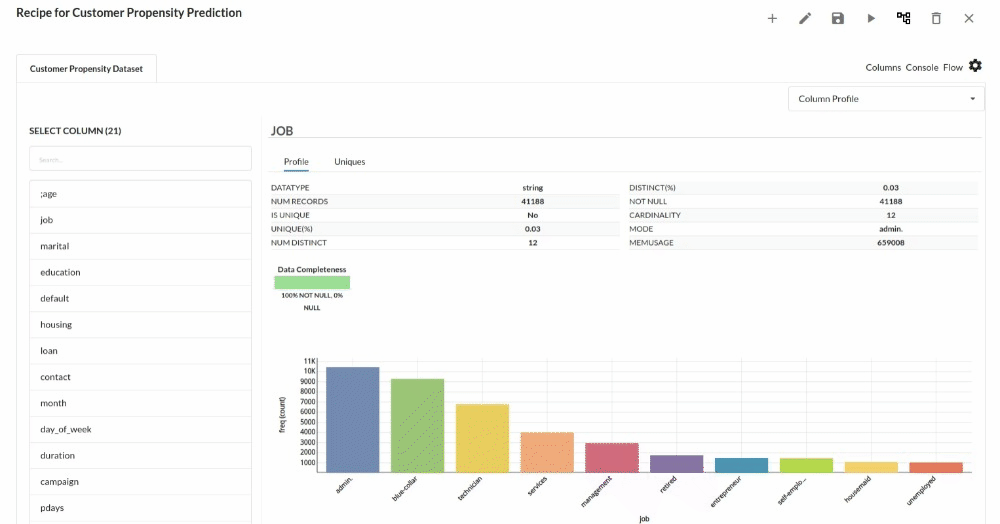The image size is (1000, 524).
Task: Click the technician bar in chart
Action: [482, 438]
